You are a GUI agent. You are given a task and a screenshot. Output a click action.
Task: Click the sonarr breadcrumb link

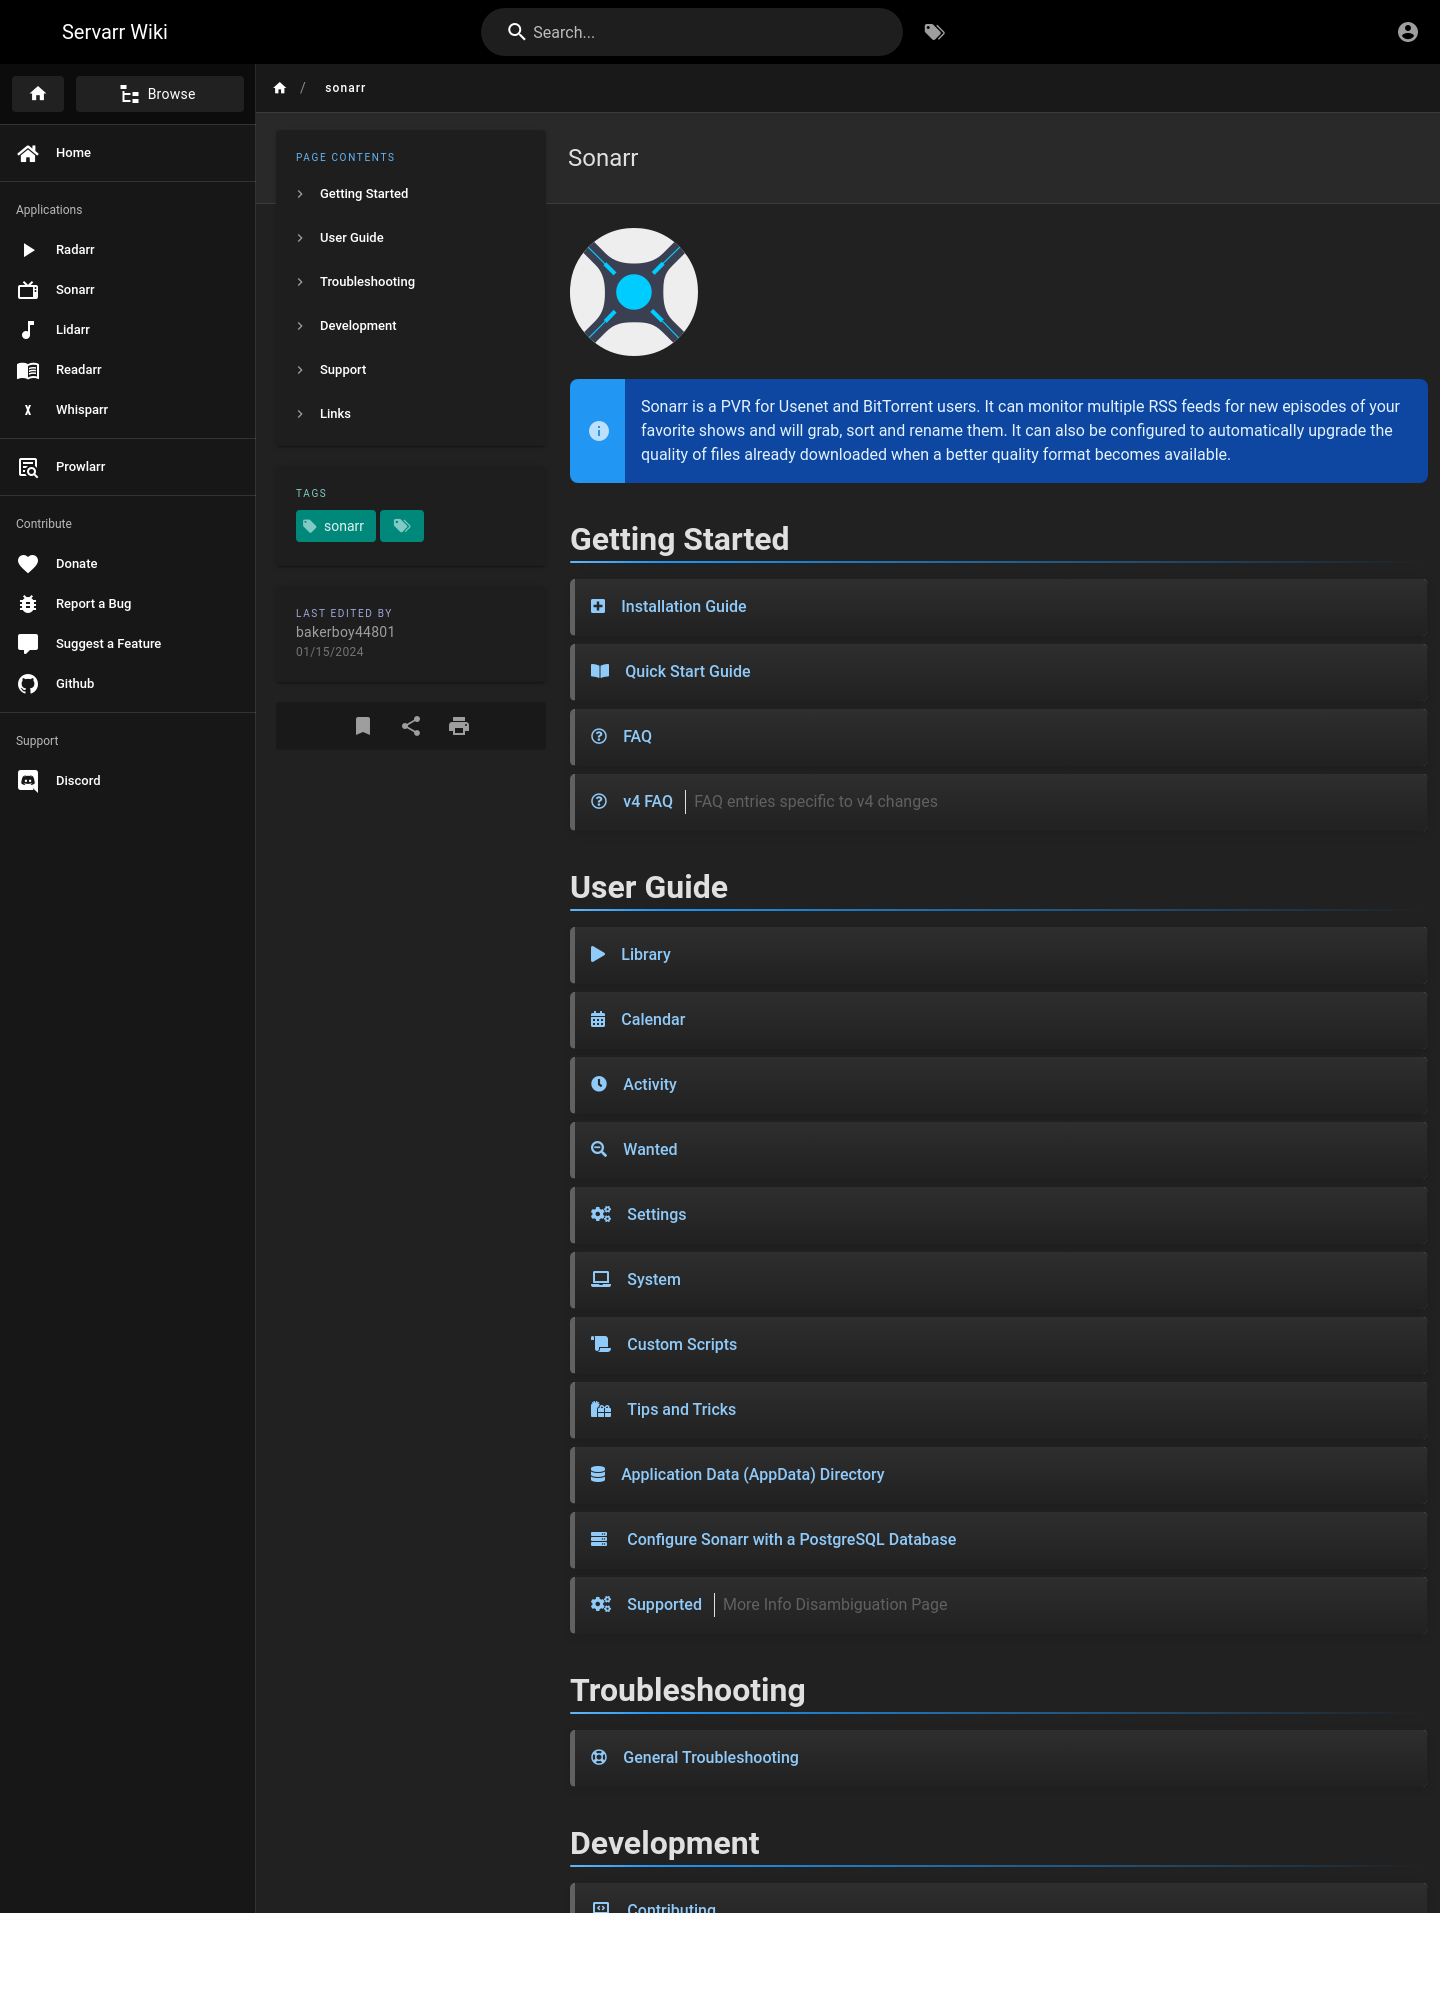tap(345, 88)
